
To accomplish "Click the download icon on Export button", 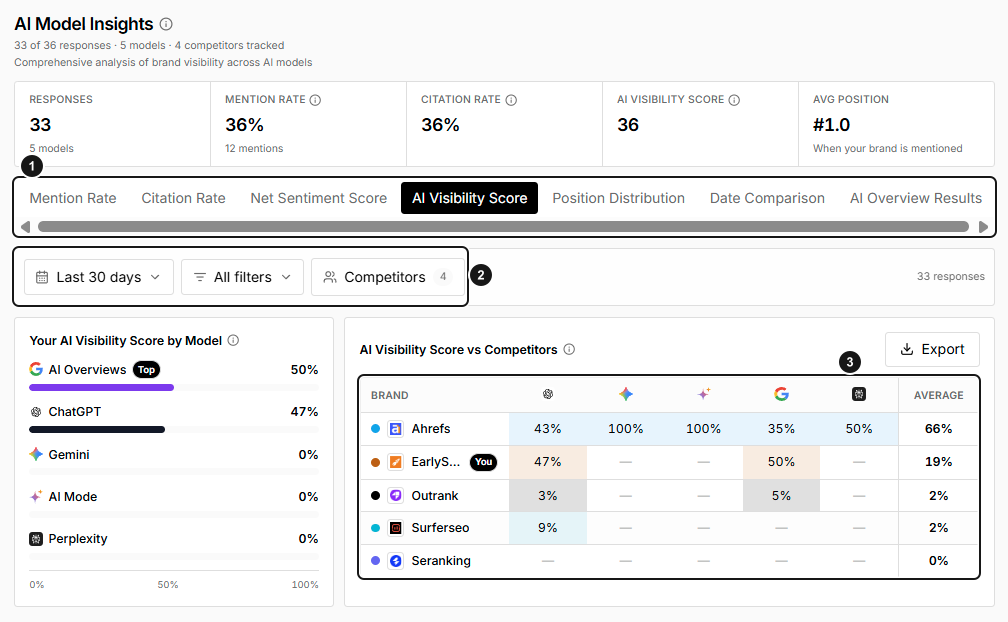I will point(906,349).
